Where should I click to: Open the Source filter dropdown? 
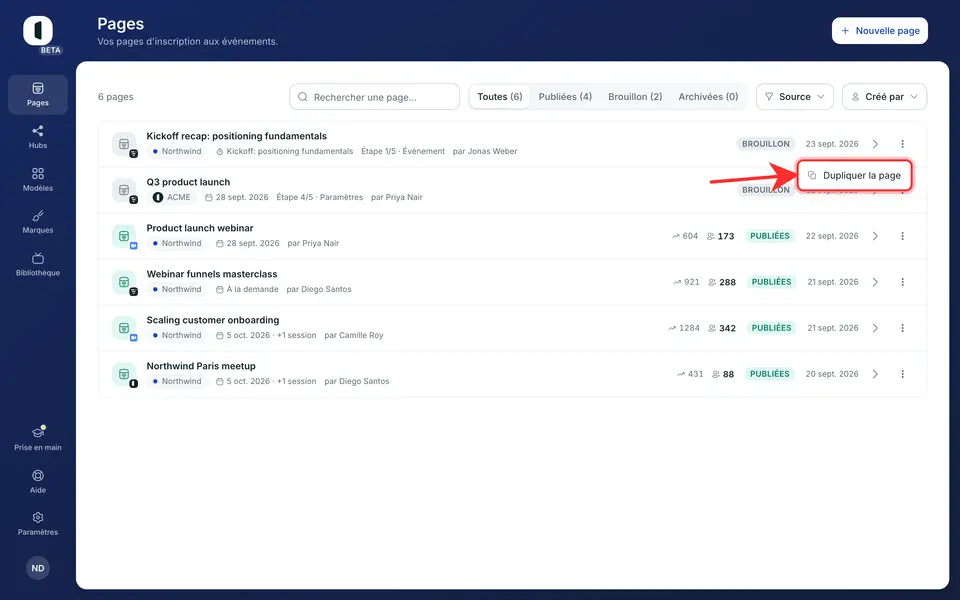click(x=795, y=97)
